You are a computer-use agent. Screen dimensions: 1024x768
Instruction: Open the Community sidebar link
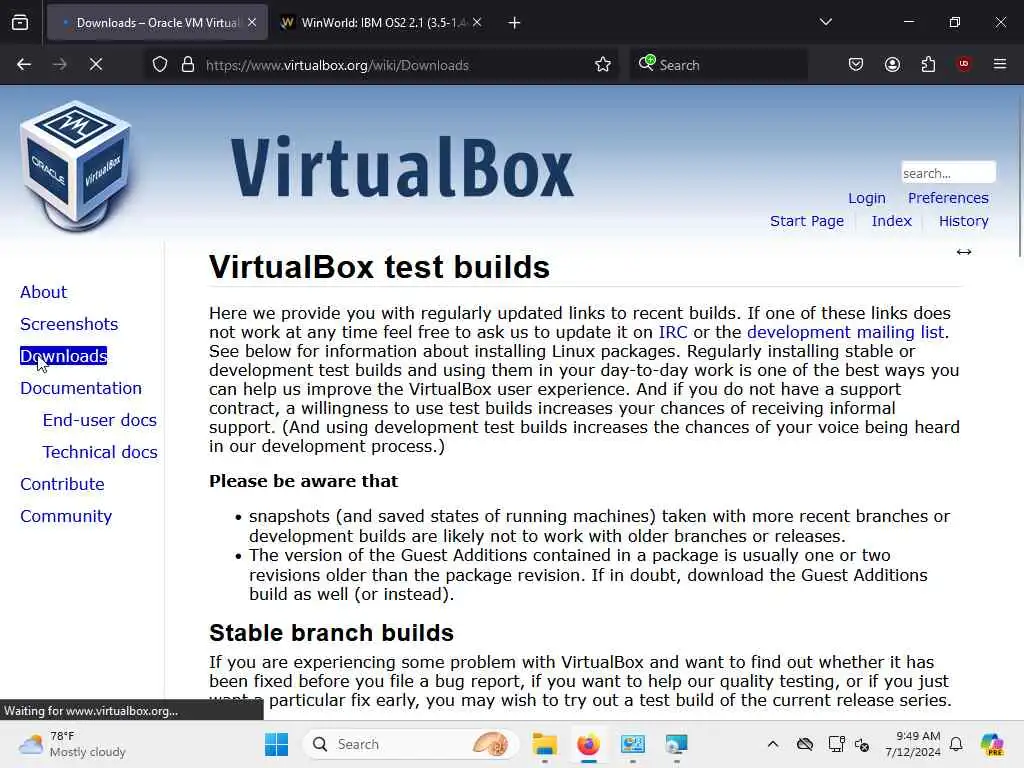(x=66, y=516)
